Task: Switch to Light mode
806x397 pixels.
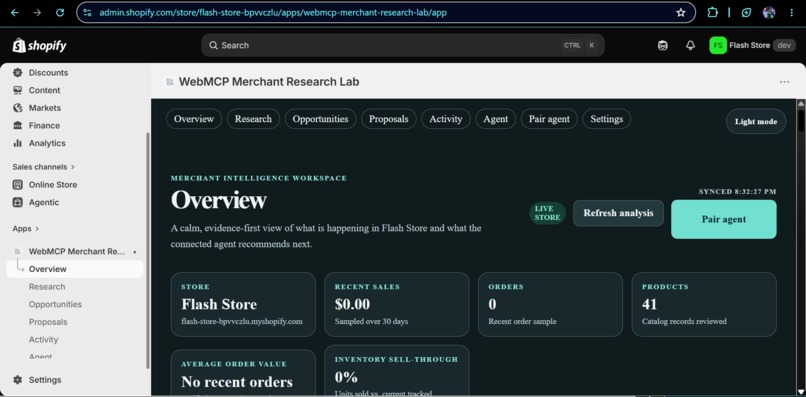Action: [x=756, y=121]
